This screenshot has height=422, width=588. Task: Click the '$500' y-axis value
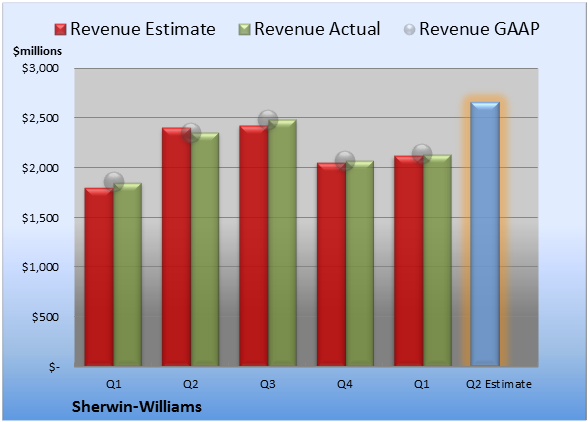[x=45, y=317]
